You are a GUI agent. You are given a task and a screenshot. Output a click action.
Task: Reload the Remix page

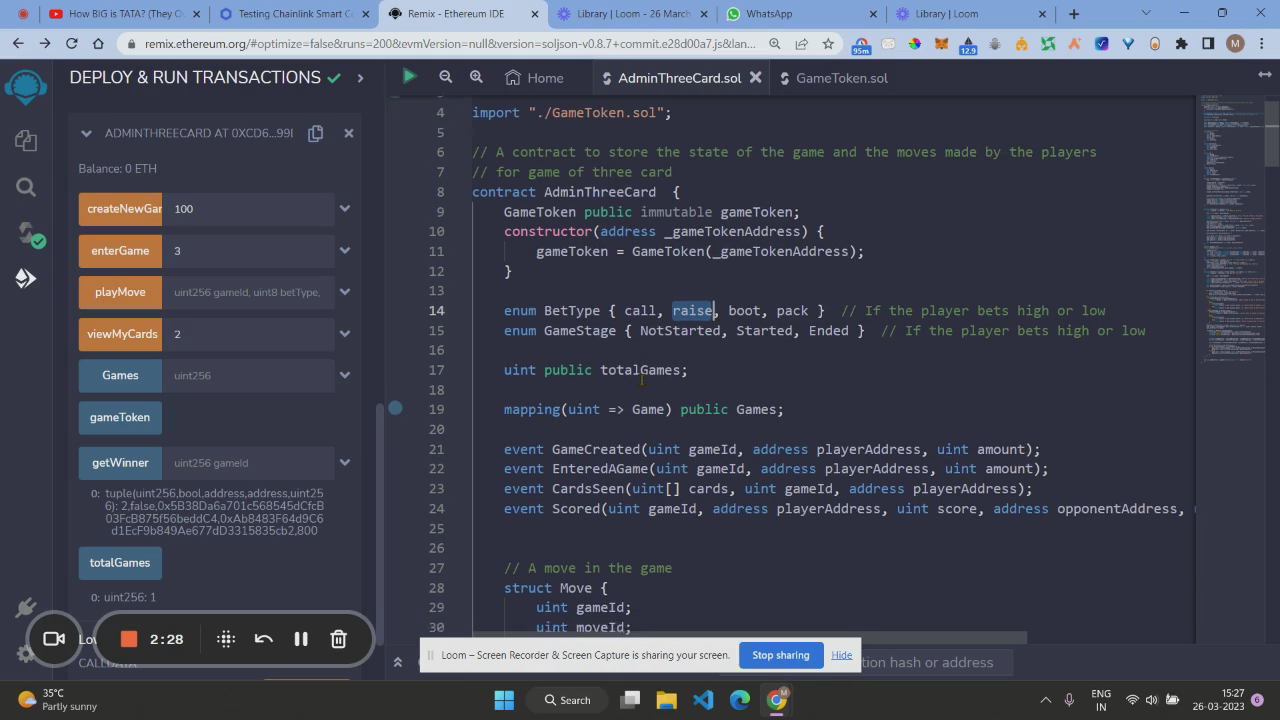coord(72,44)
